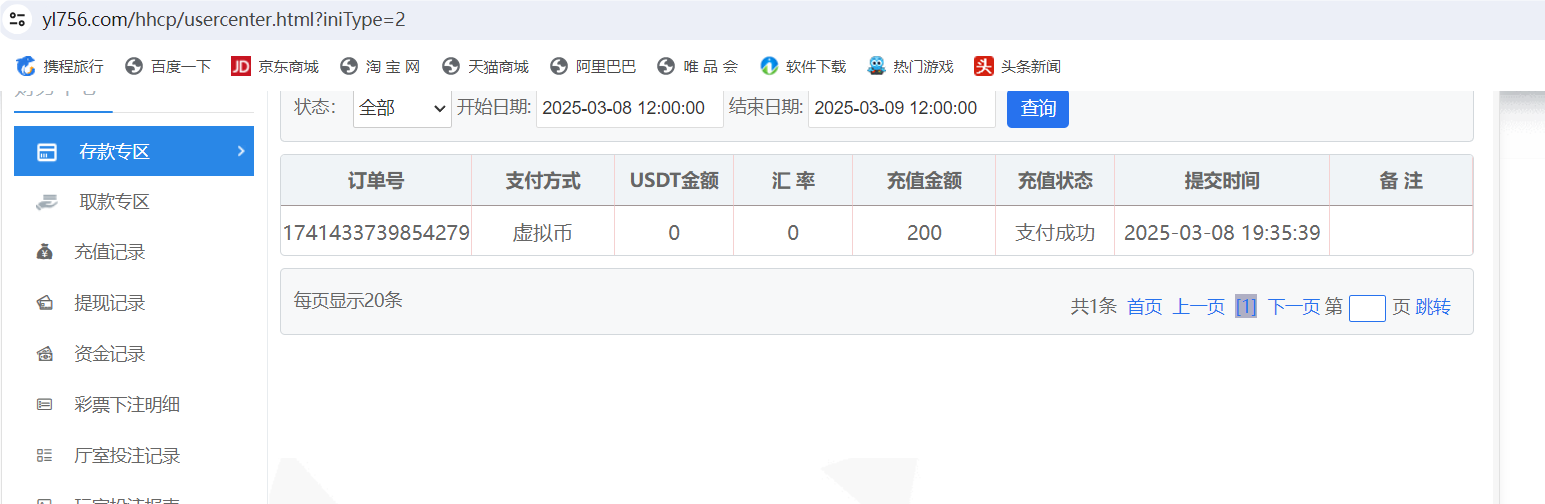Open the 天猫商城 bookmark
The width and height of the screenshot is (1545, 504).
[485, 67]
